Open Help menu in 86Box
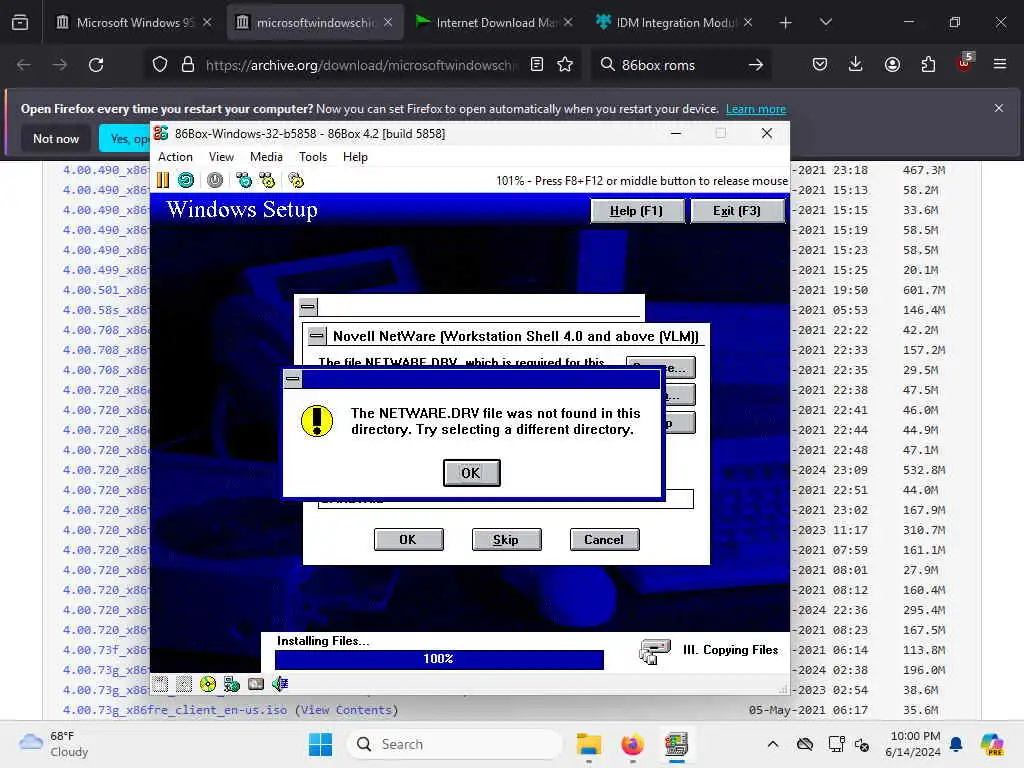Screen dimensions: 1024x768 355,157
